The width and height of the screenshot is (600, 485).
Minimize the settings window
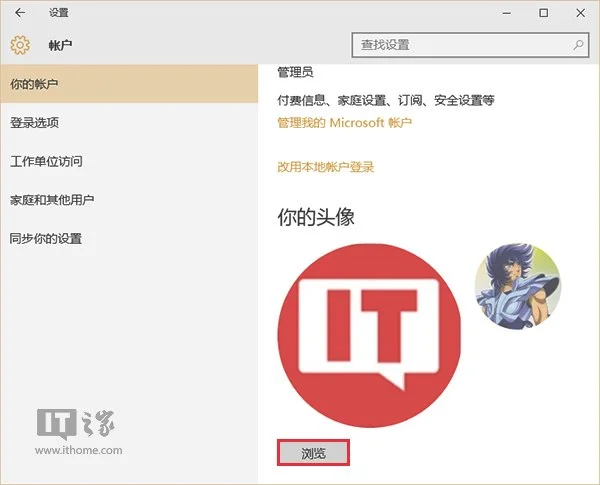507,13
